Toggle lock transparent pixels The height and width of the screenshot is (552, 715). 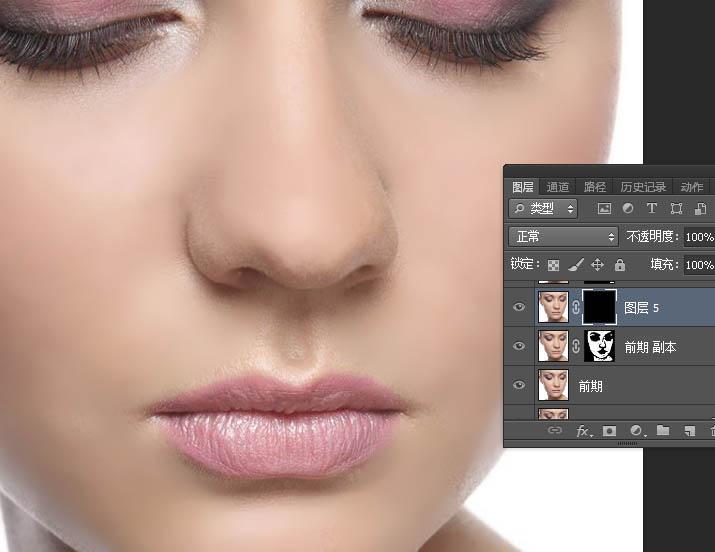pyautogui.click(x=553, y=265)
